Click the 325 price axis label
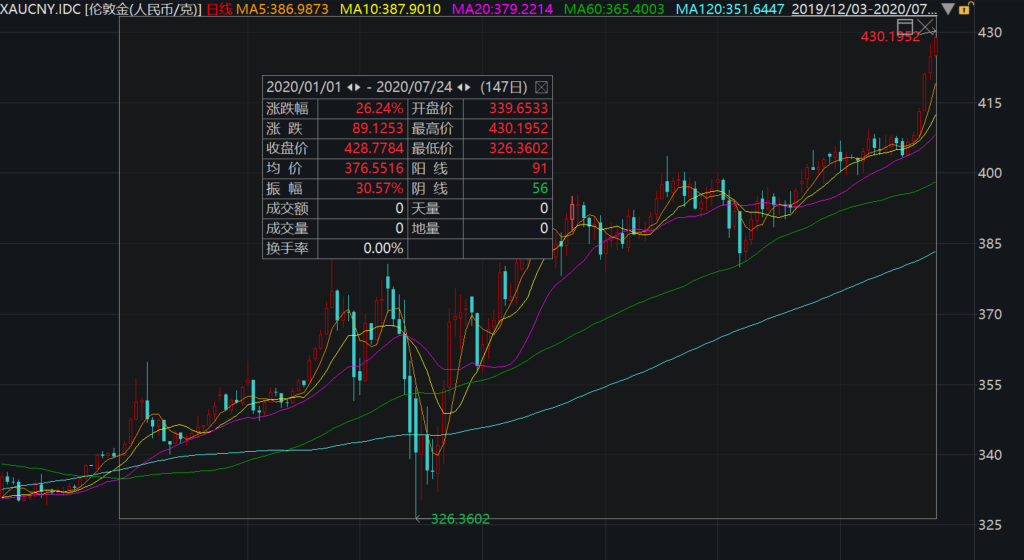Image resolution: width=1024 pixels, height=560 pixels. 989,525
